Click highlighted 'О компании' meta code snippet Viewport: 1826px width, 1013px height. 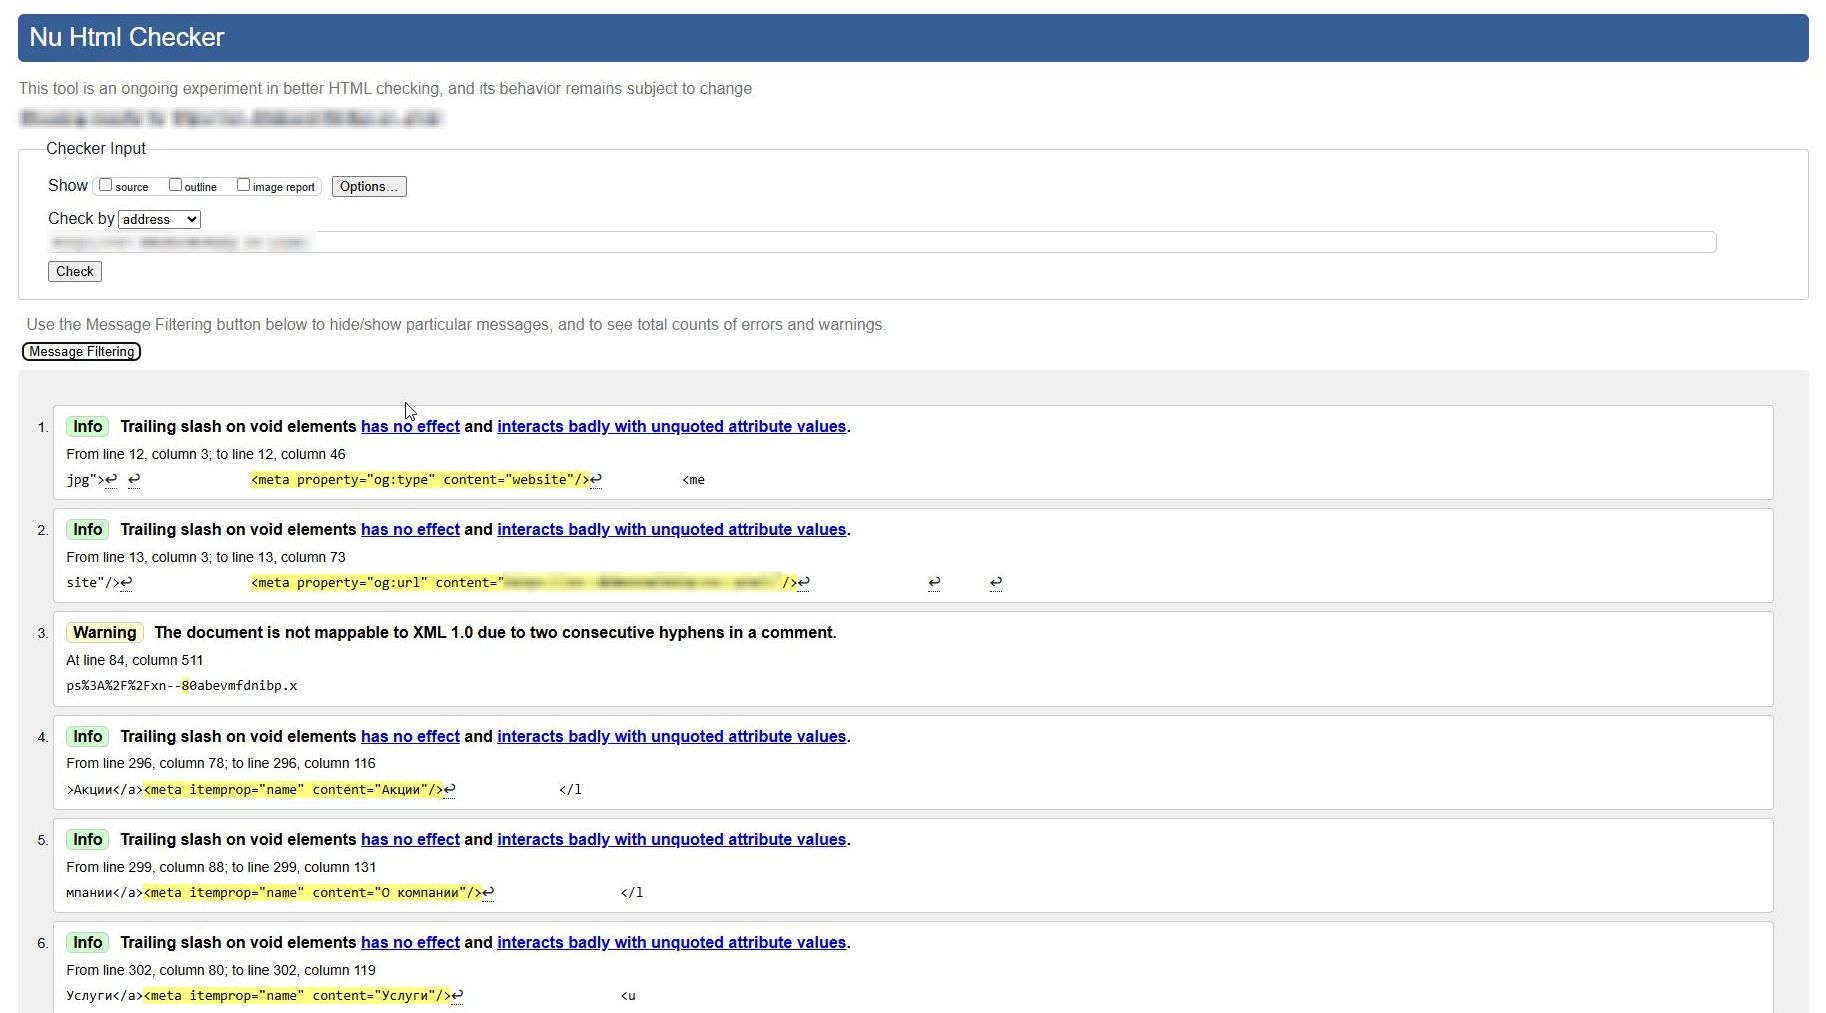coord(312,893)
